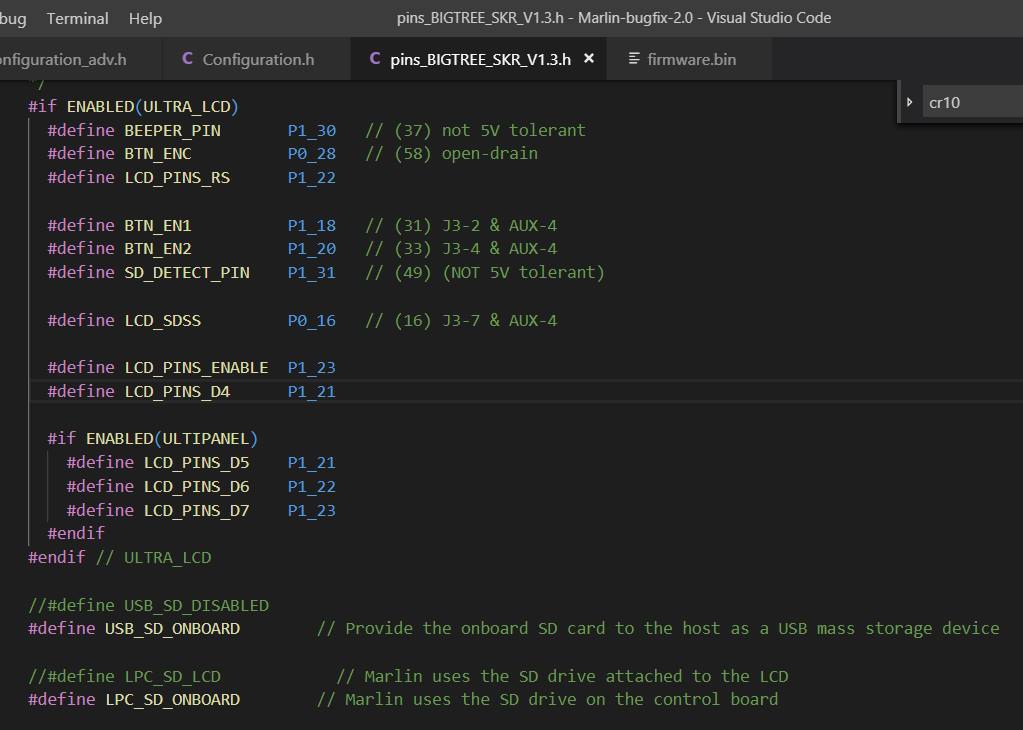Click the 'not 5V tolerant' comment

[513, 130]
